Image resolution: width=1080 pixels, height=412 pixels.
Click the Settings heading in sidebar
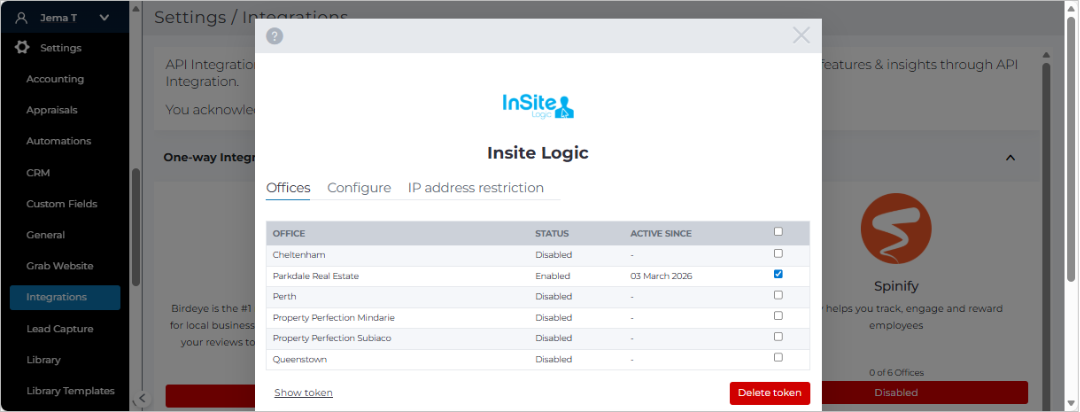tap(61, 48)
